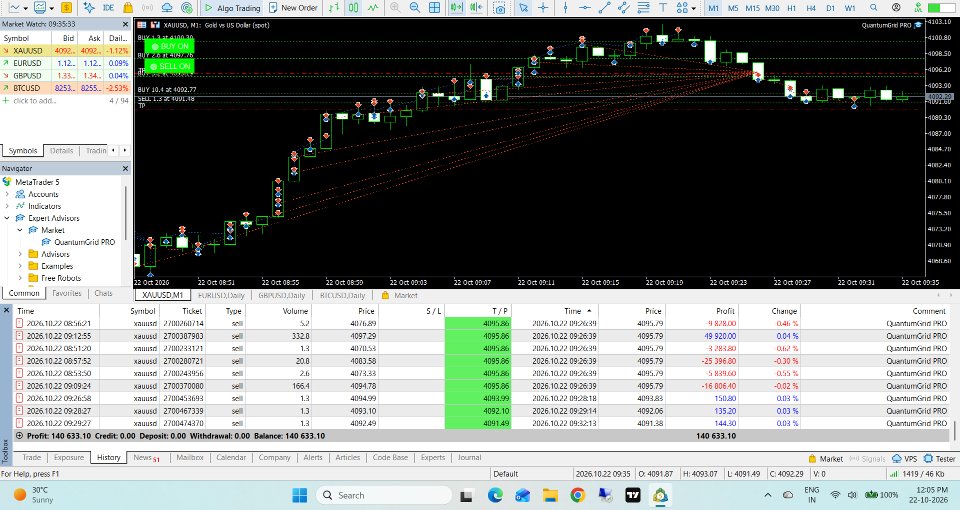Open the Windows Start button

(299, 495)
